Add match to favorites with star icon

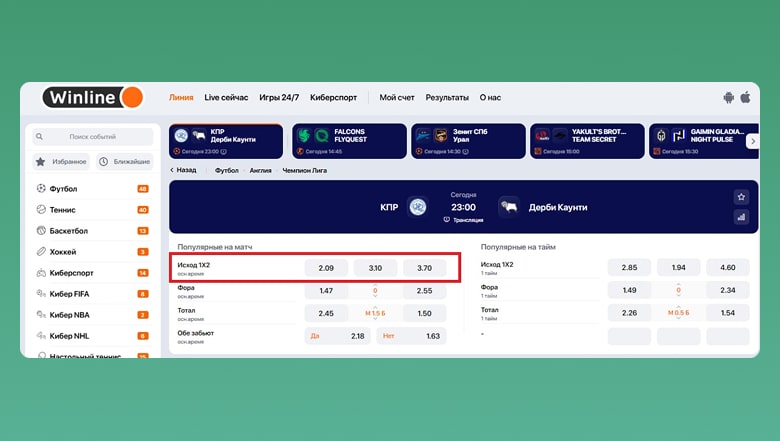coord(741,197)
